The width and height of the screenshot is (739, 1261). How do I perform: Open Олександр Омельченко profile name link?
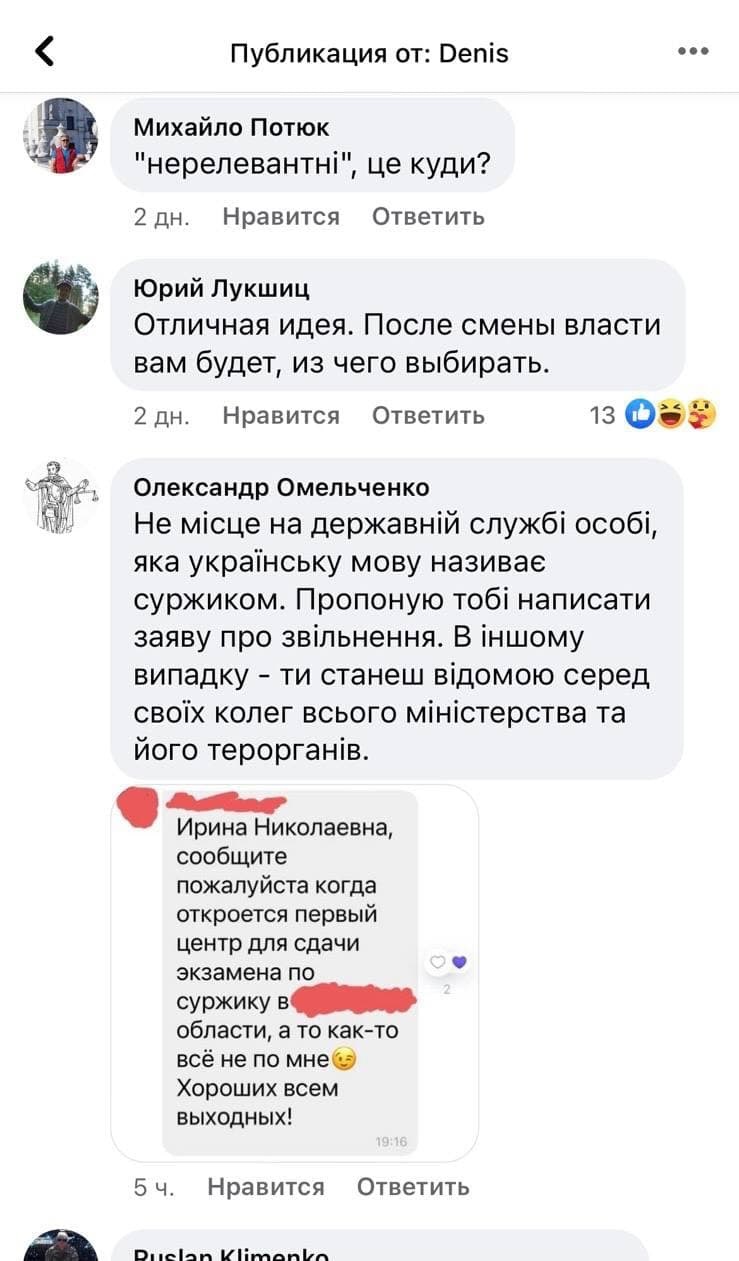click(281, 488)
